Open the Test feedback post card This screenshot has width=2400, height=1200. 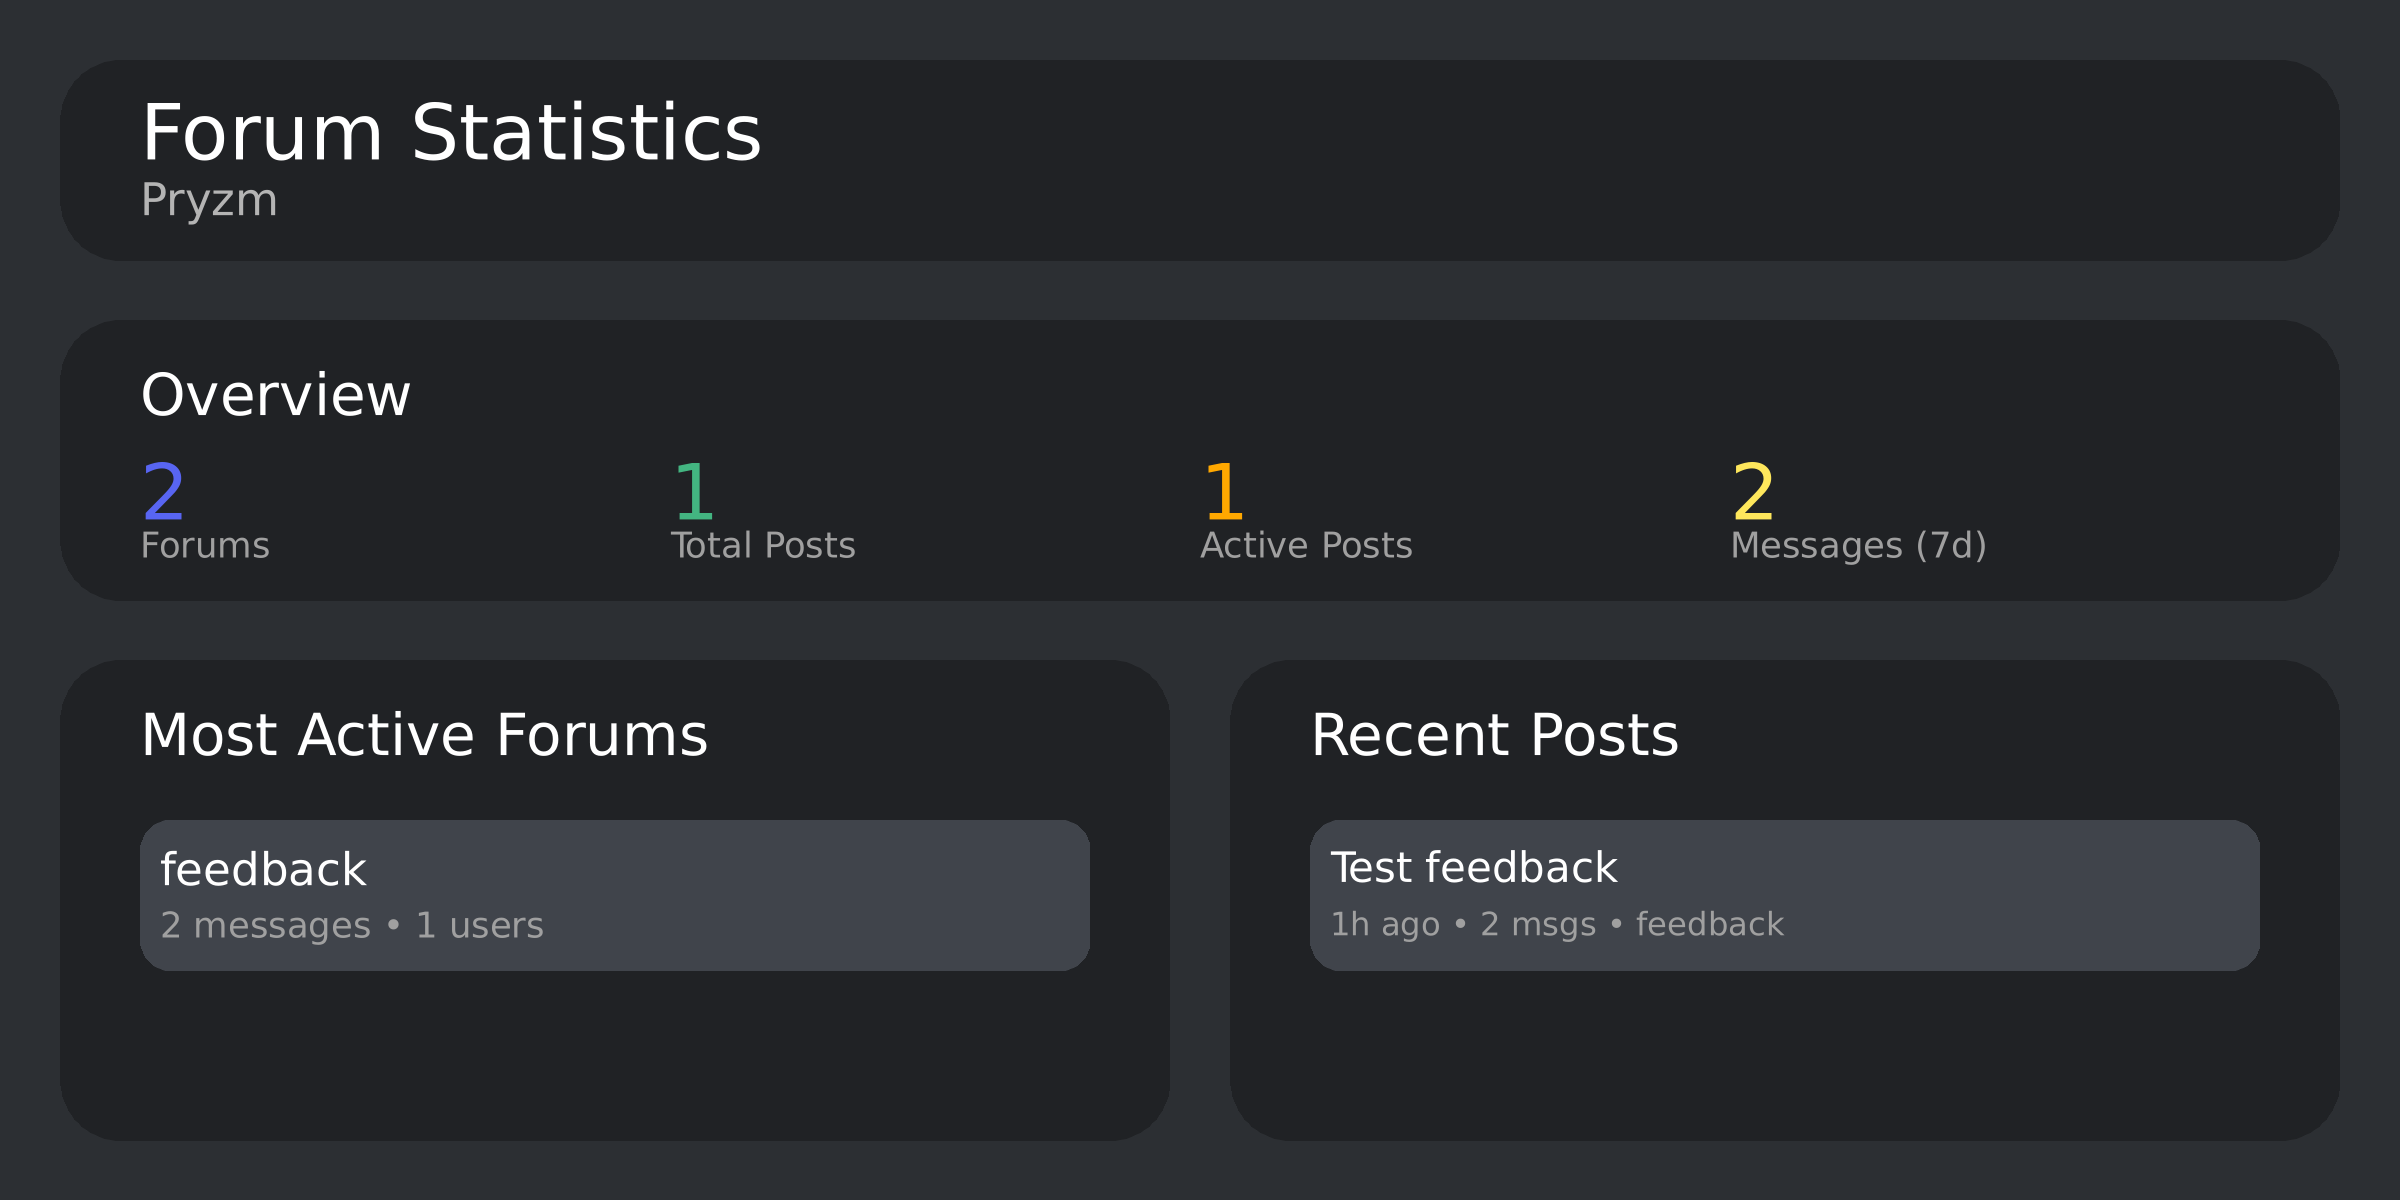click(1785, 893)
